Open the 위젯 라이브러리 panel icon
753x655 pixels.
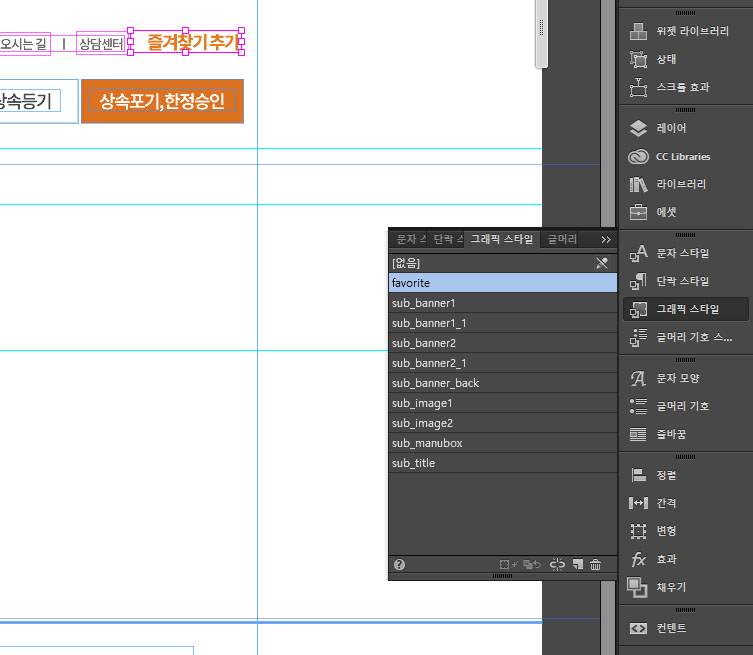click(639, 31)
